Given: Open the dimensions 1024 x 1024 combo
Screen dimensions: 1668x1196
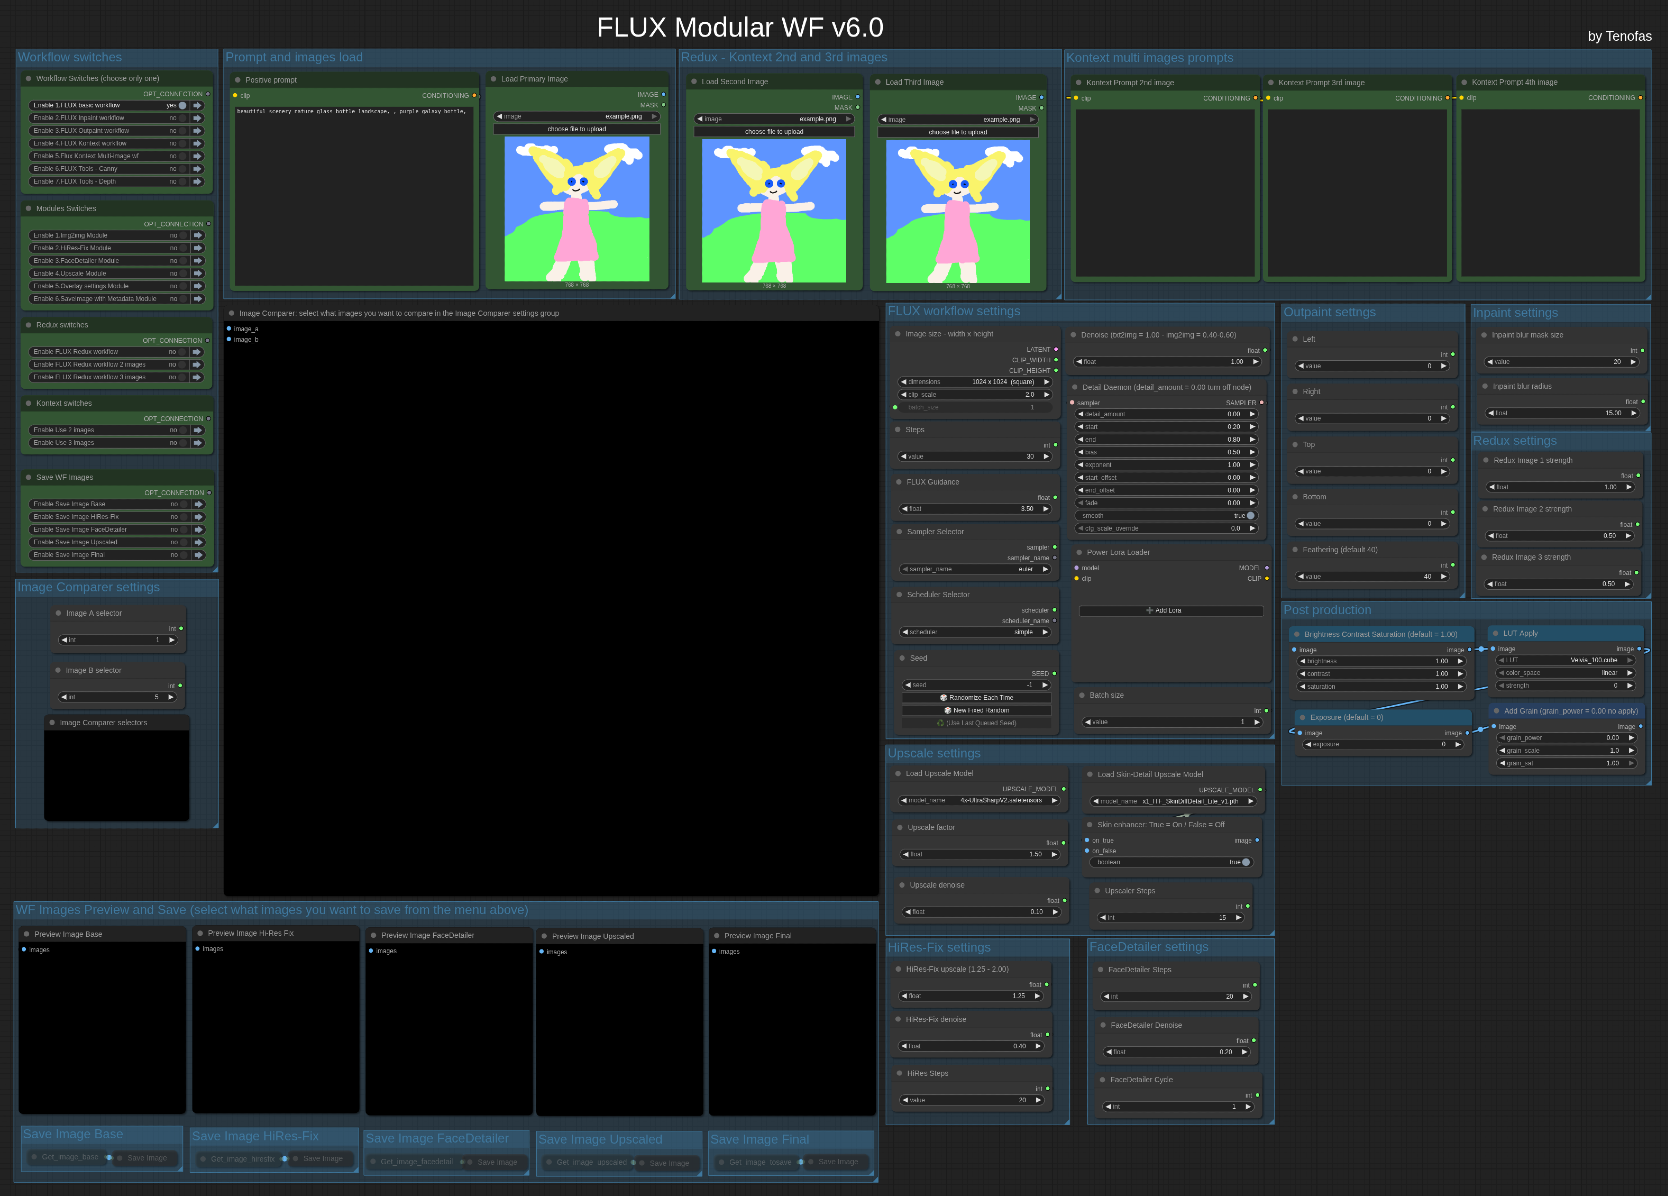Looking at the screenshot, I should (976, 382).
